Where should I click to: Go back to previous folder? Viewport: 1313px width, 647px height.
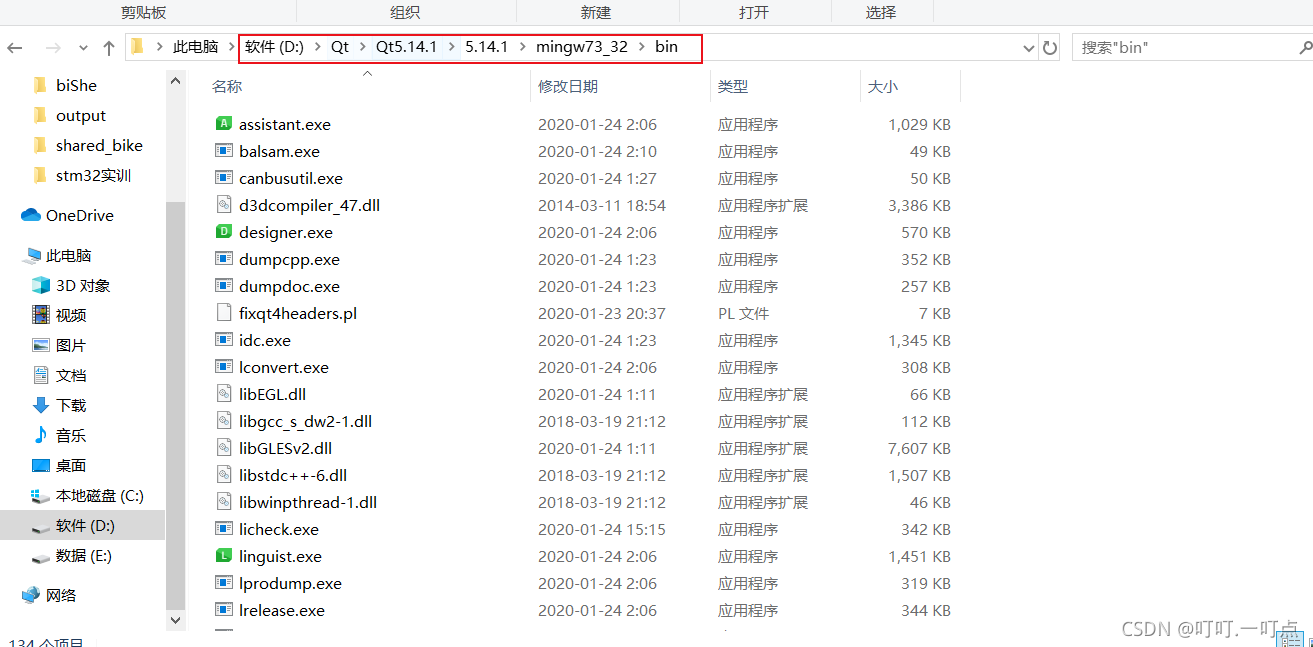click(x=15, y=47)
